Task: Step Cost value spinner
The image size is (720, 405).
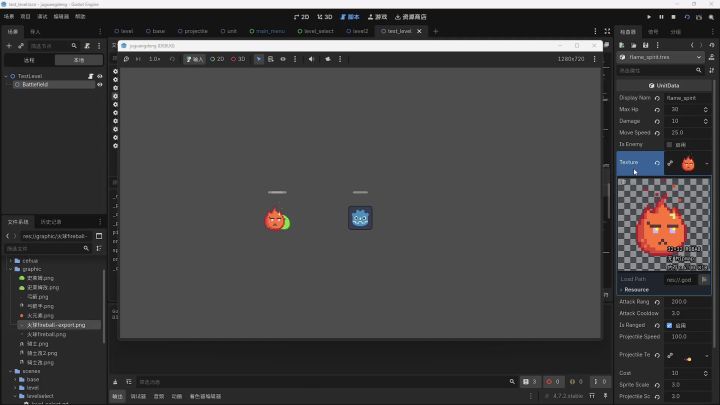Action: [706, 373]
